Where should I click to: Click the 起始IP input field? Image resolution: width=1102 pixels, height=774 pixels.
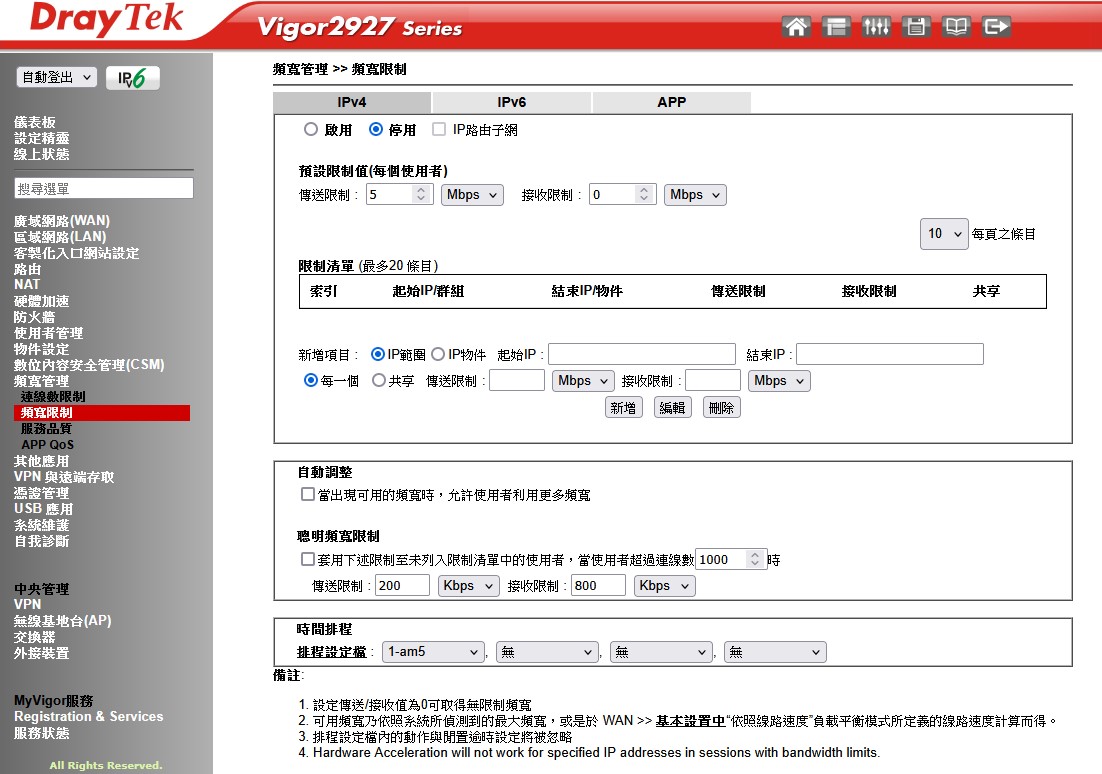point(641,355)
